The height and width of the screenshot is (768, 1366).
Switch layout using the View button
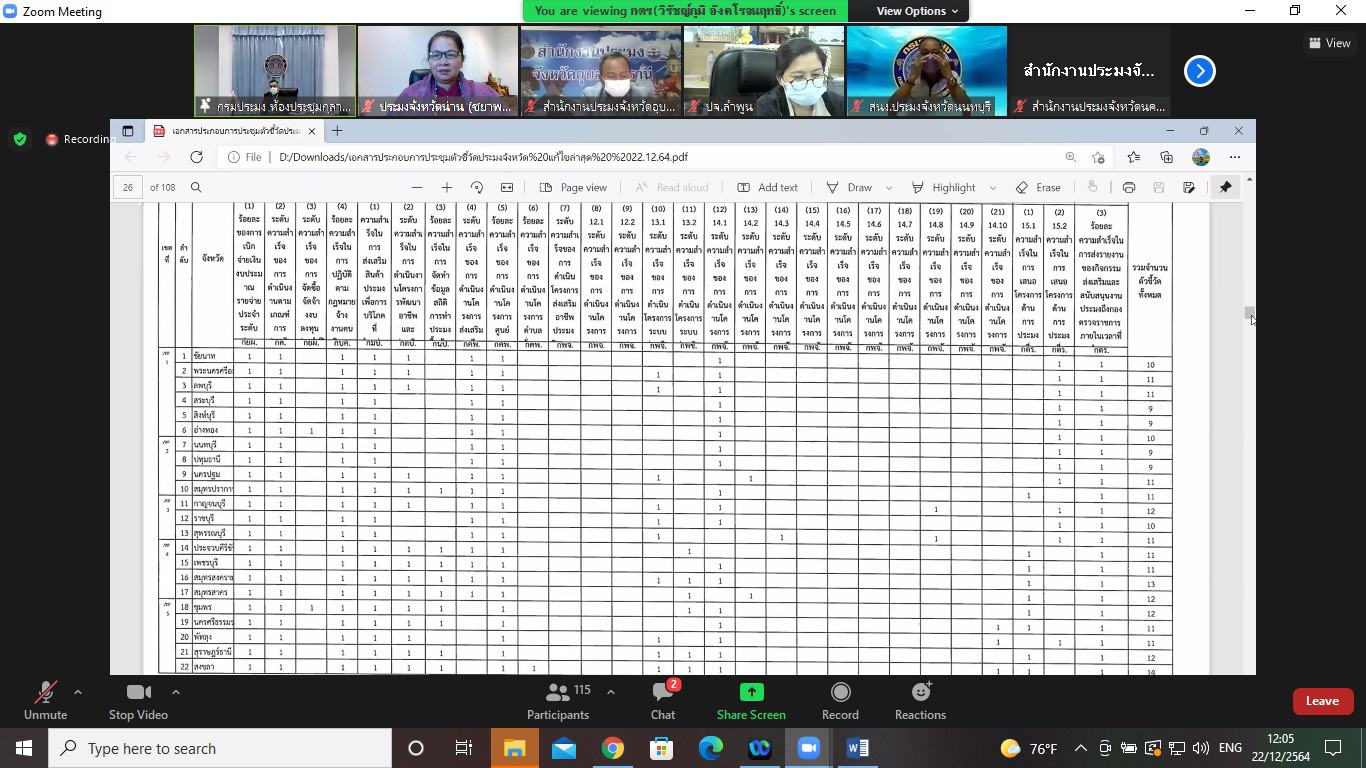coord(1329,43)
